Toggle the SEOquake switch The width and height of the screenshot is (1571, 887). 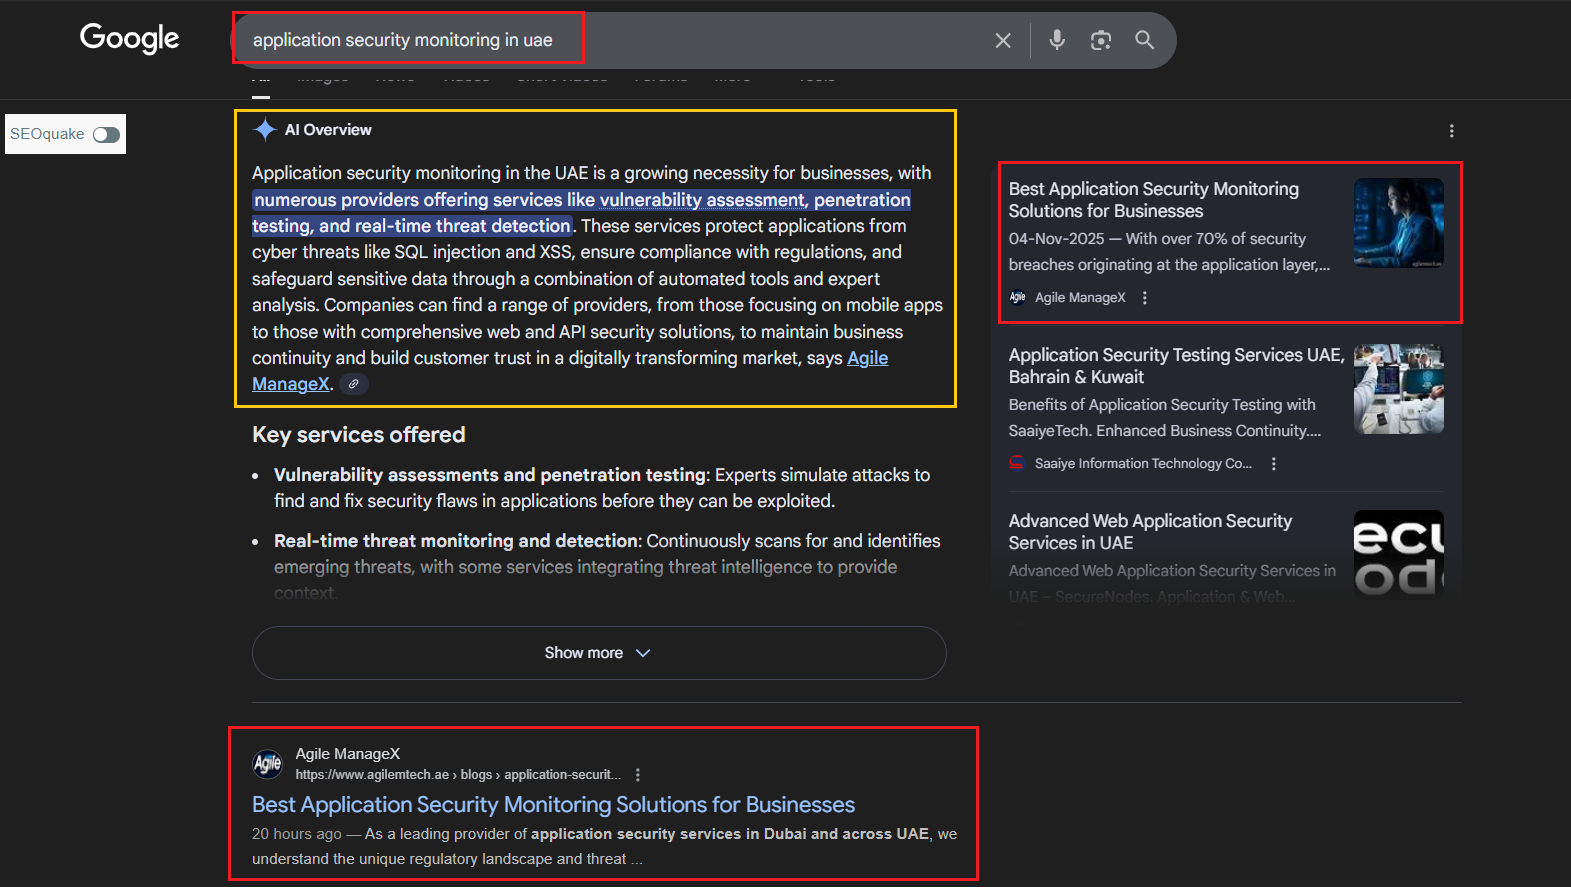pyautogui.click(x=106, y=135)
